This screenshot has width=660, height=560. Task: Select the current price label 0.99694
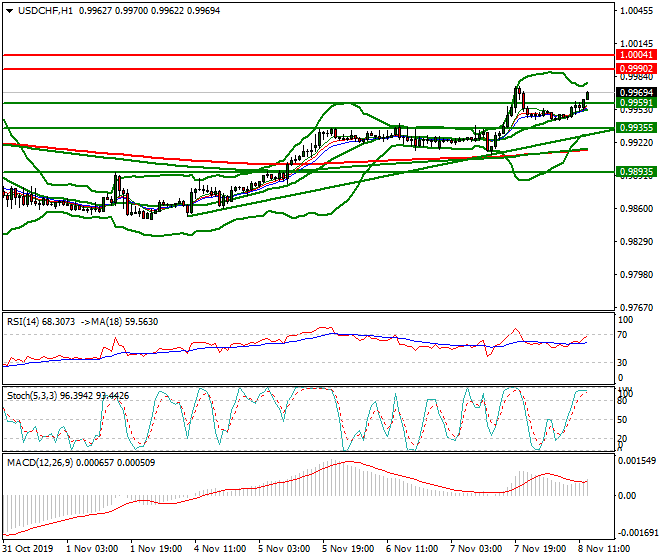[x=636, y=92]
